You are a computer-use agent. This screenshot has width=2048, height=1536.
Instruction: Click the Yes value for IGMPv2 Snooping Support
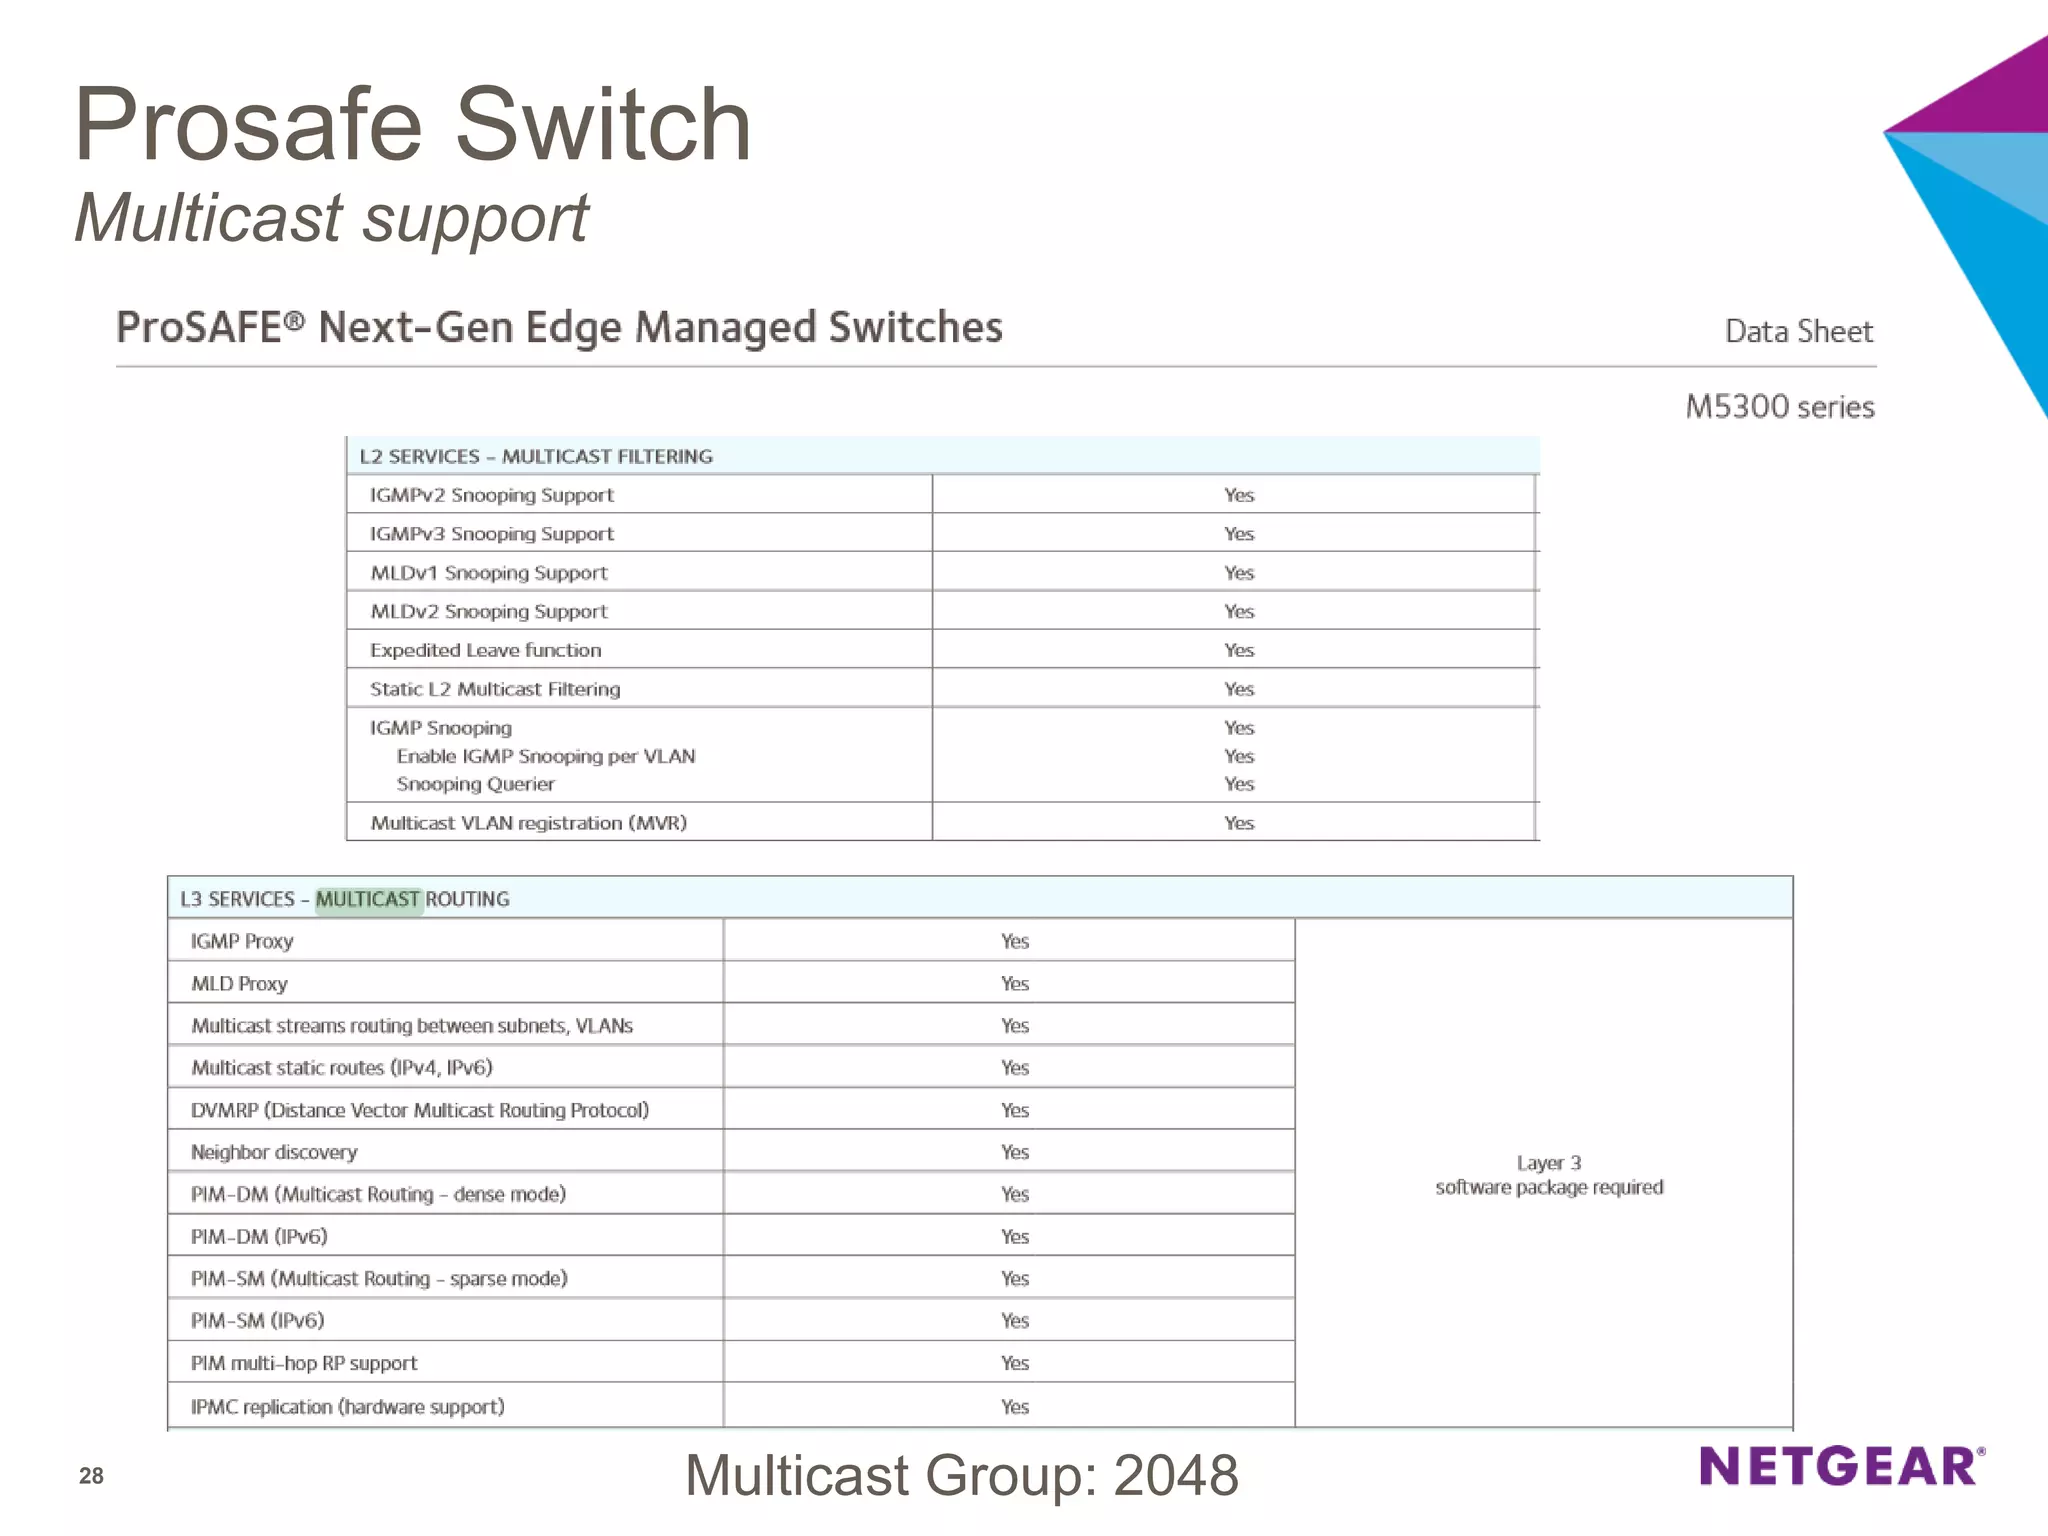[1238, 495]
